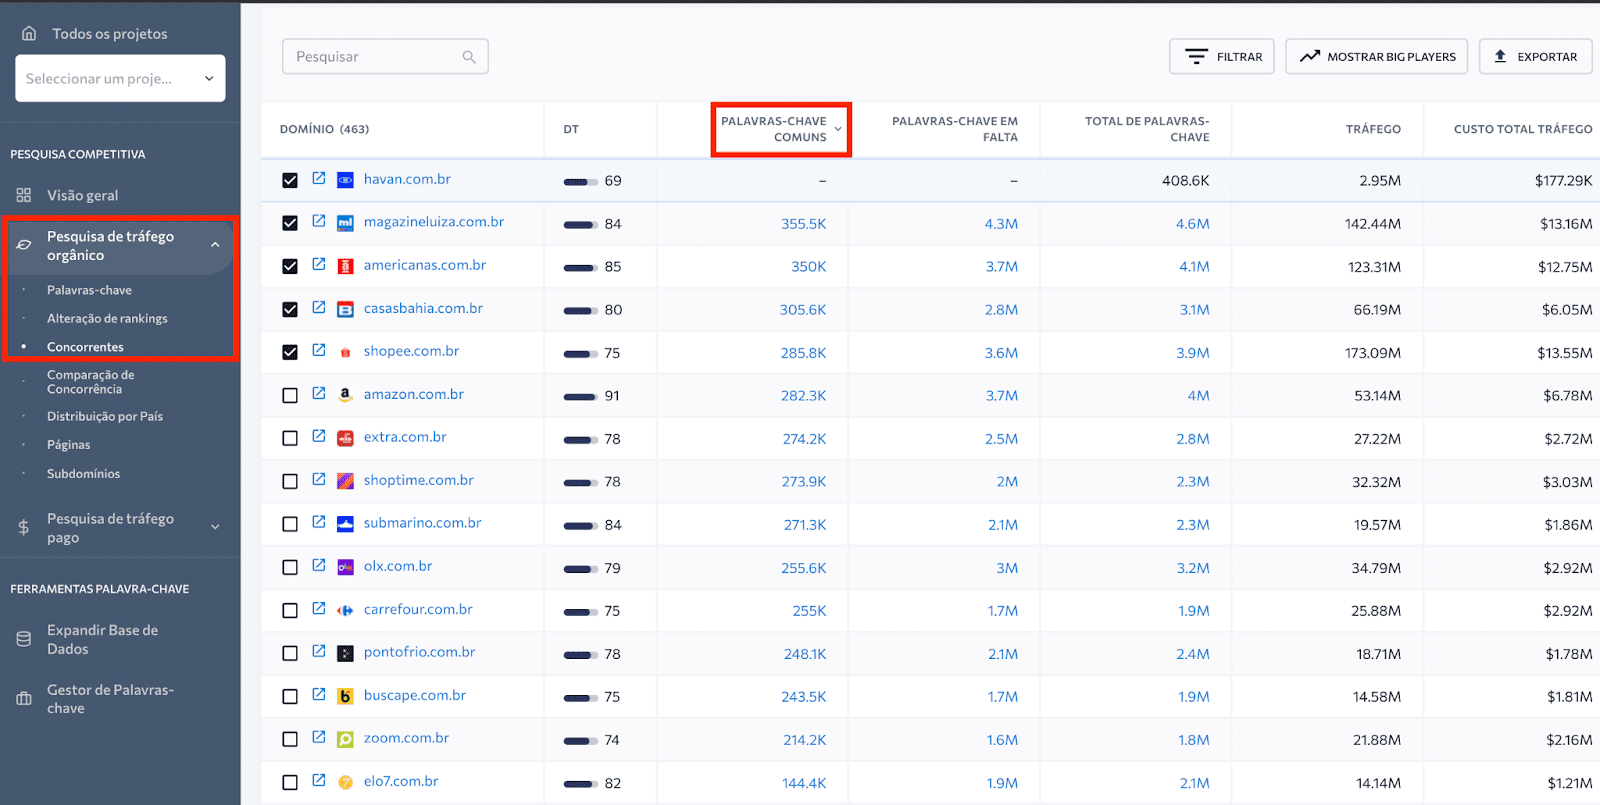
Task: Click the TRÁFEGO column header
Action: [1373, 129]
